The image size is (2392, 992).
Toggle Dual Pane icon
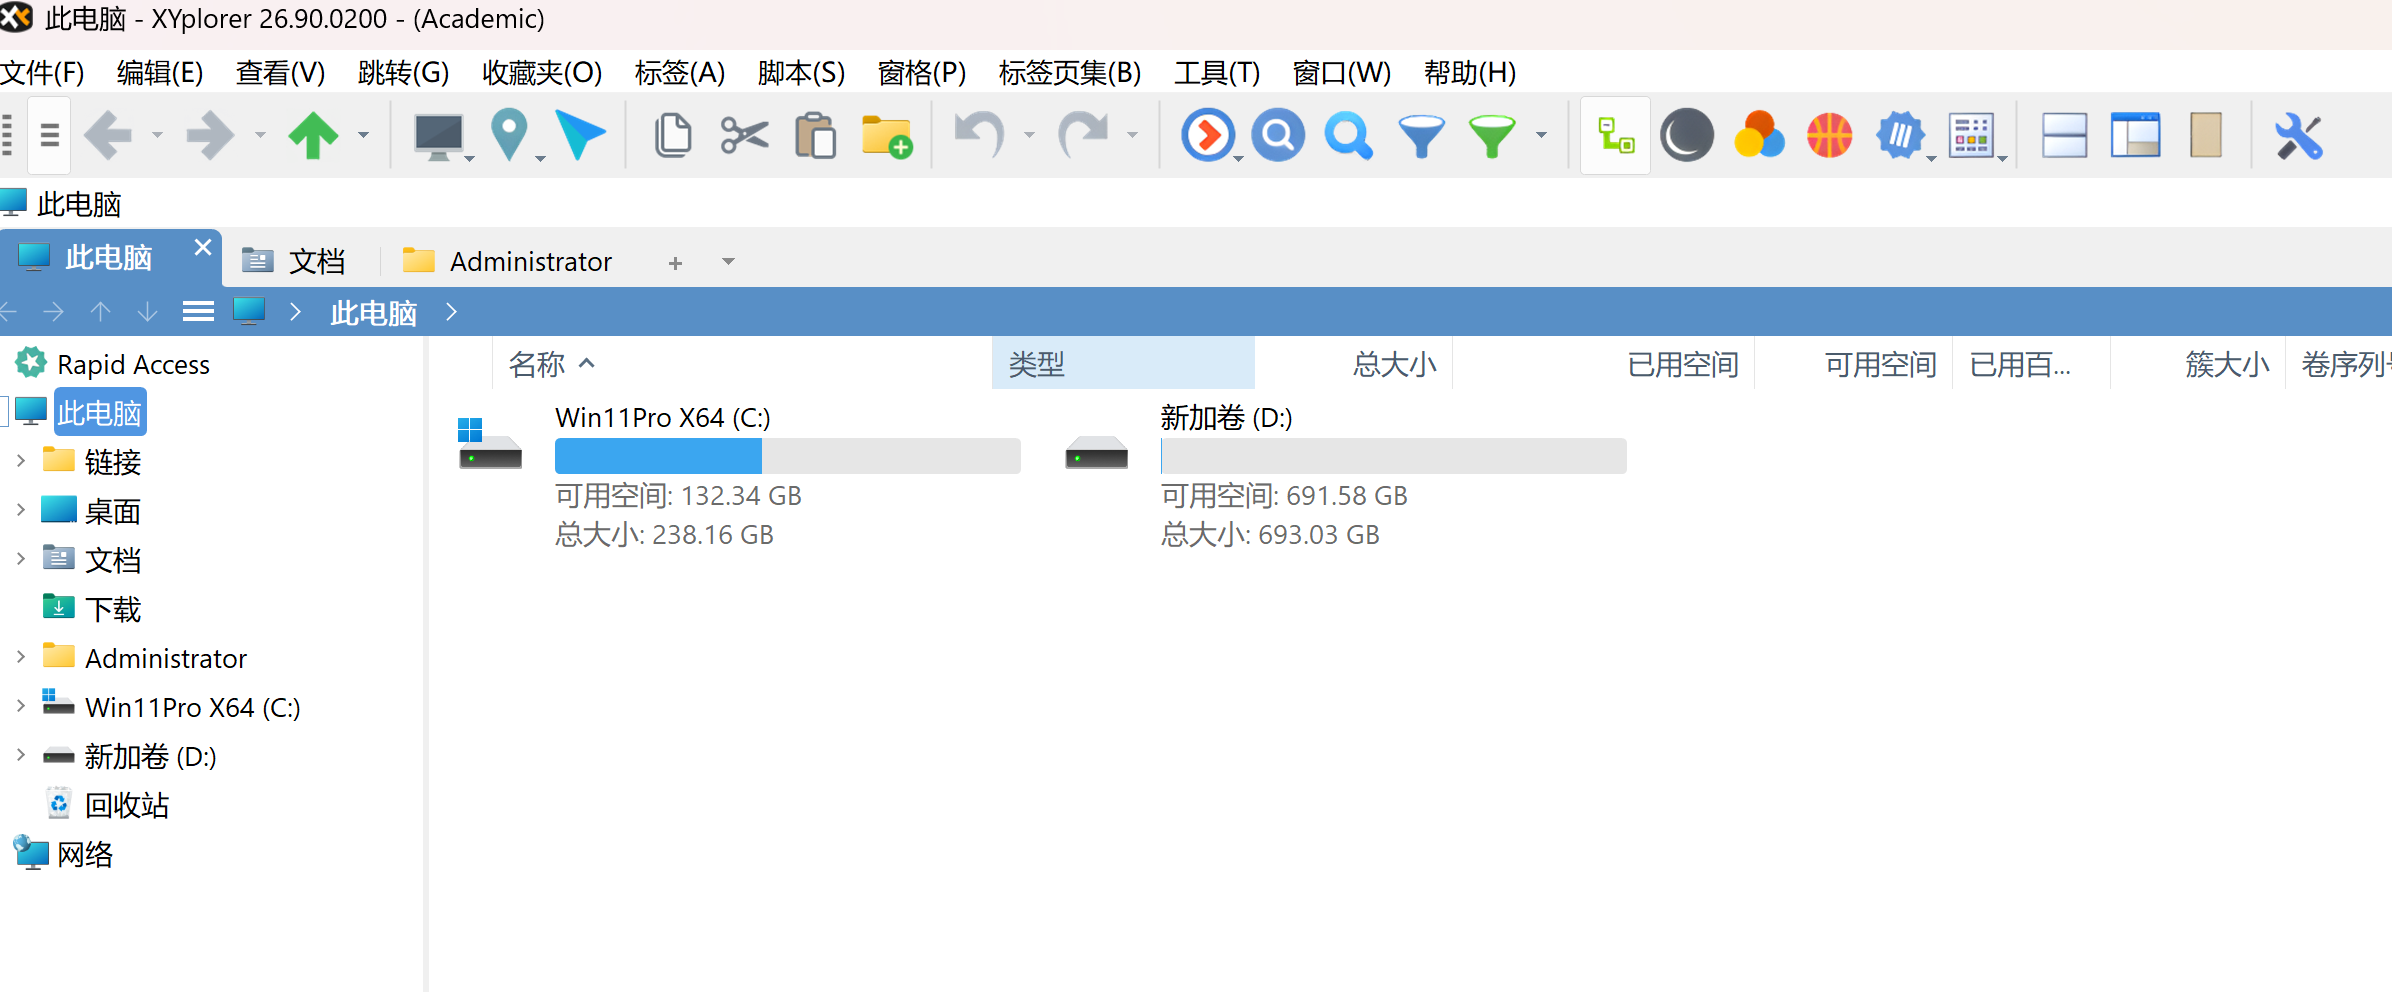coord(2064,135)
